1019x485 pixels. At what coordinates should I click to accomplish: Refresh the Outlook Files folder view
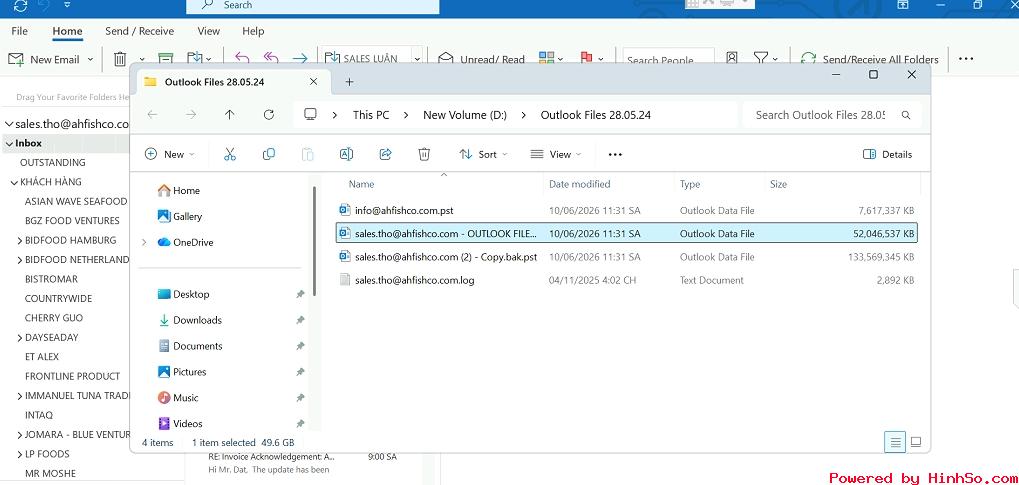268,114
